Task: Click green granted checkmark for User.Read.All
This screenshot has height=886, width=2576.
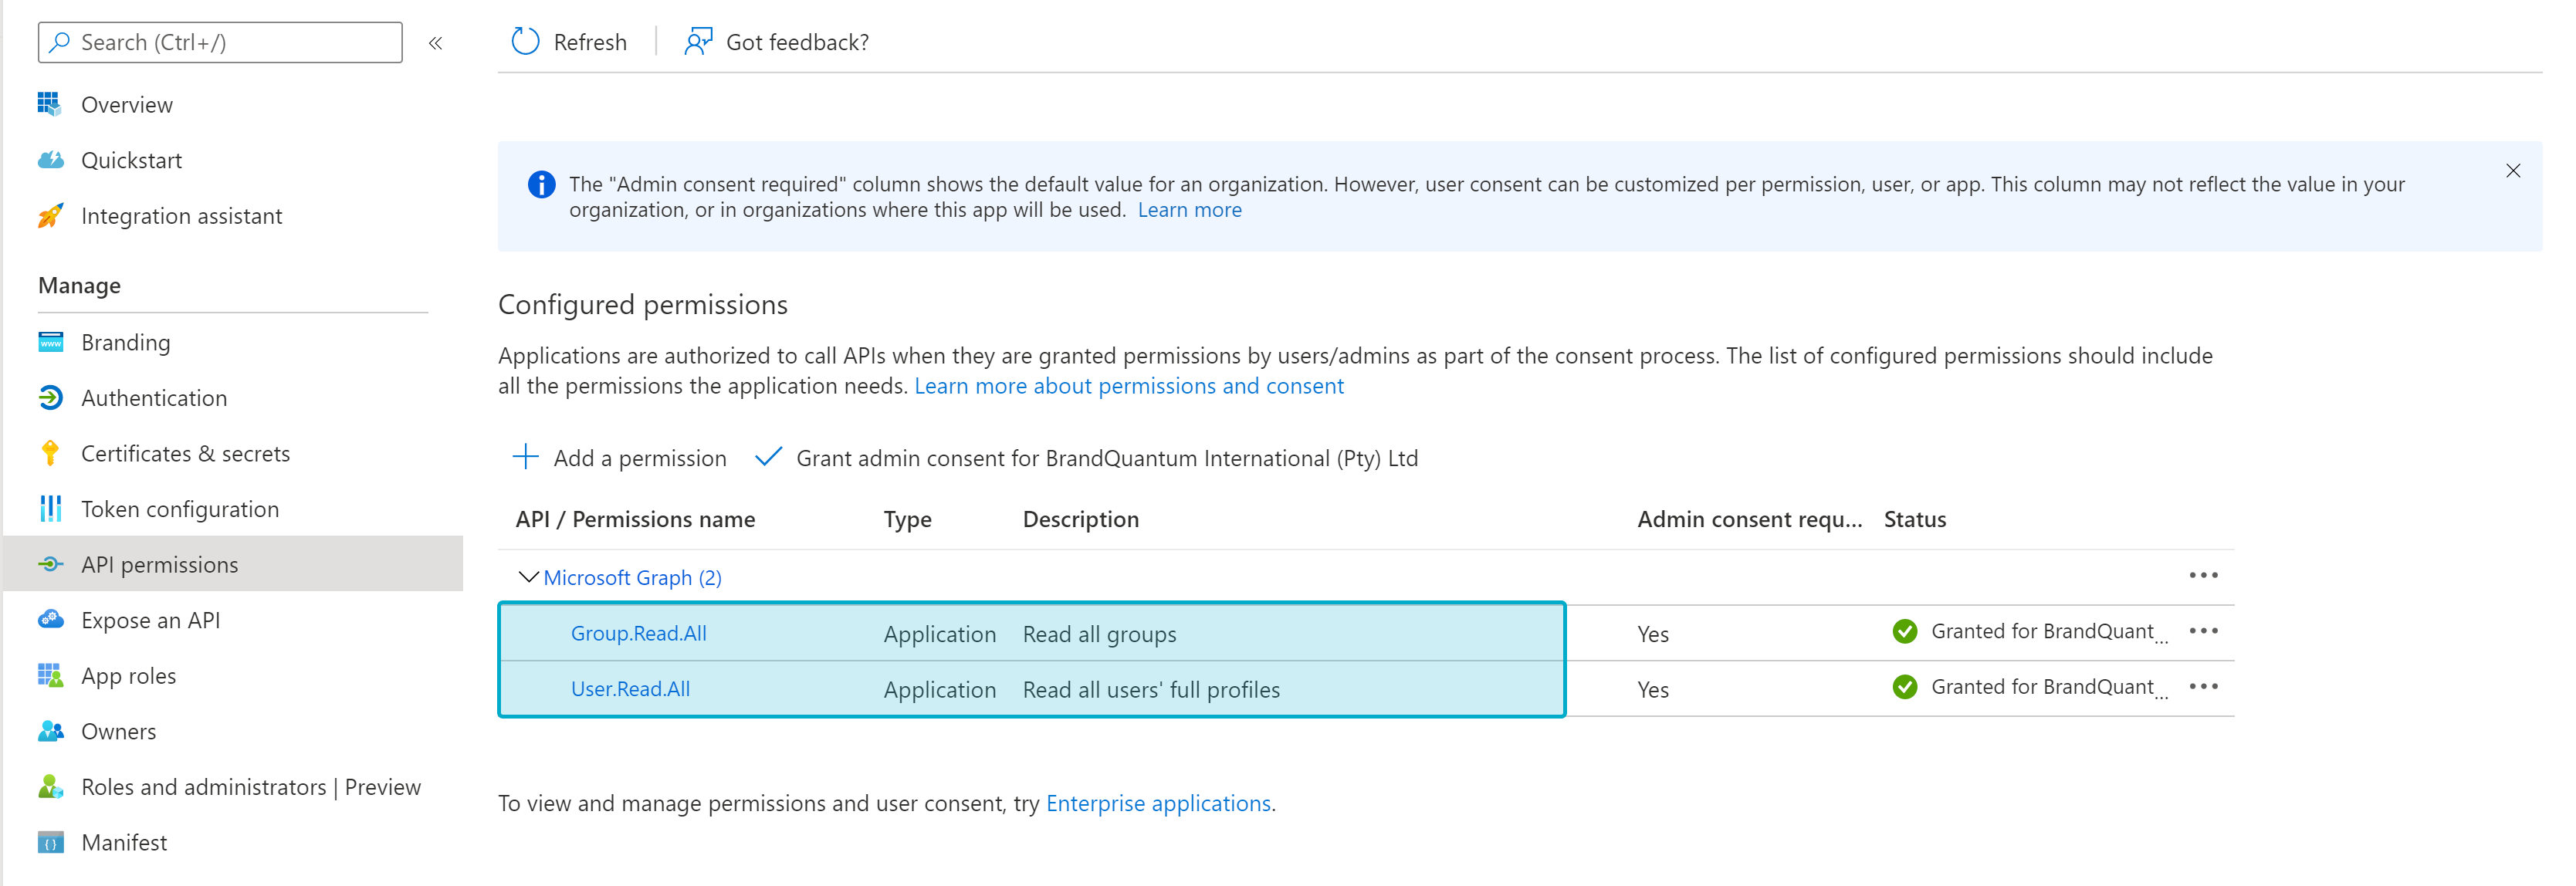Action: click(1905, 687)
